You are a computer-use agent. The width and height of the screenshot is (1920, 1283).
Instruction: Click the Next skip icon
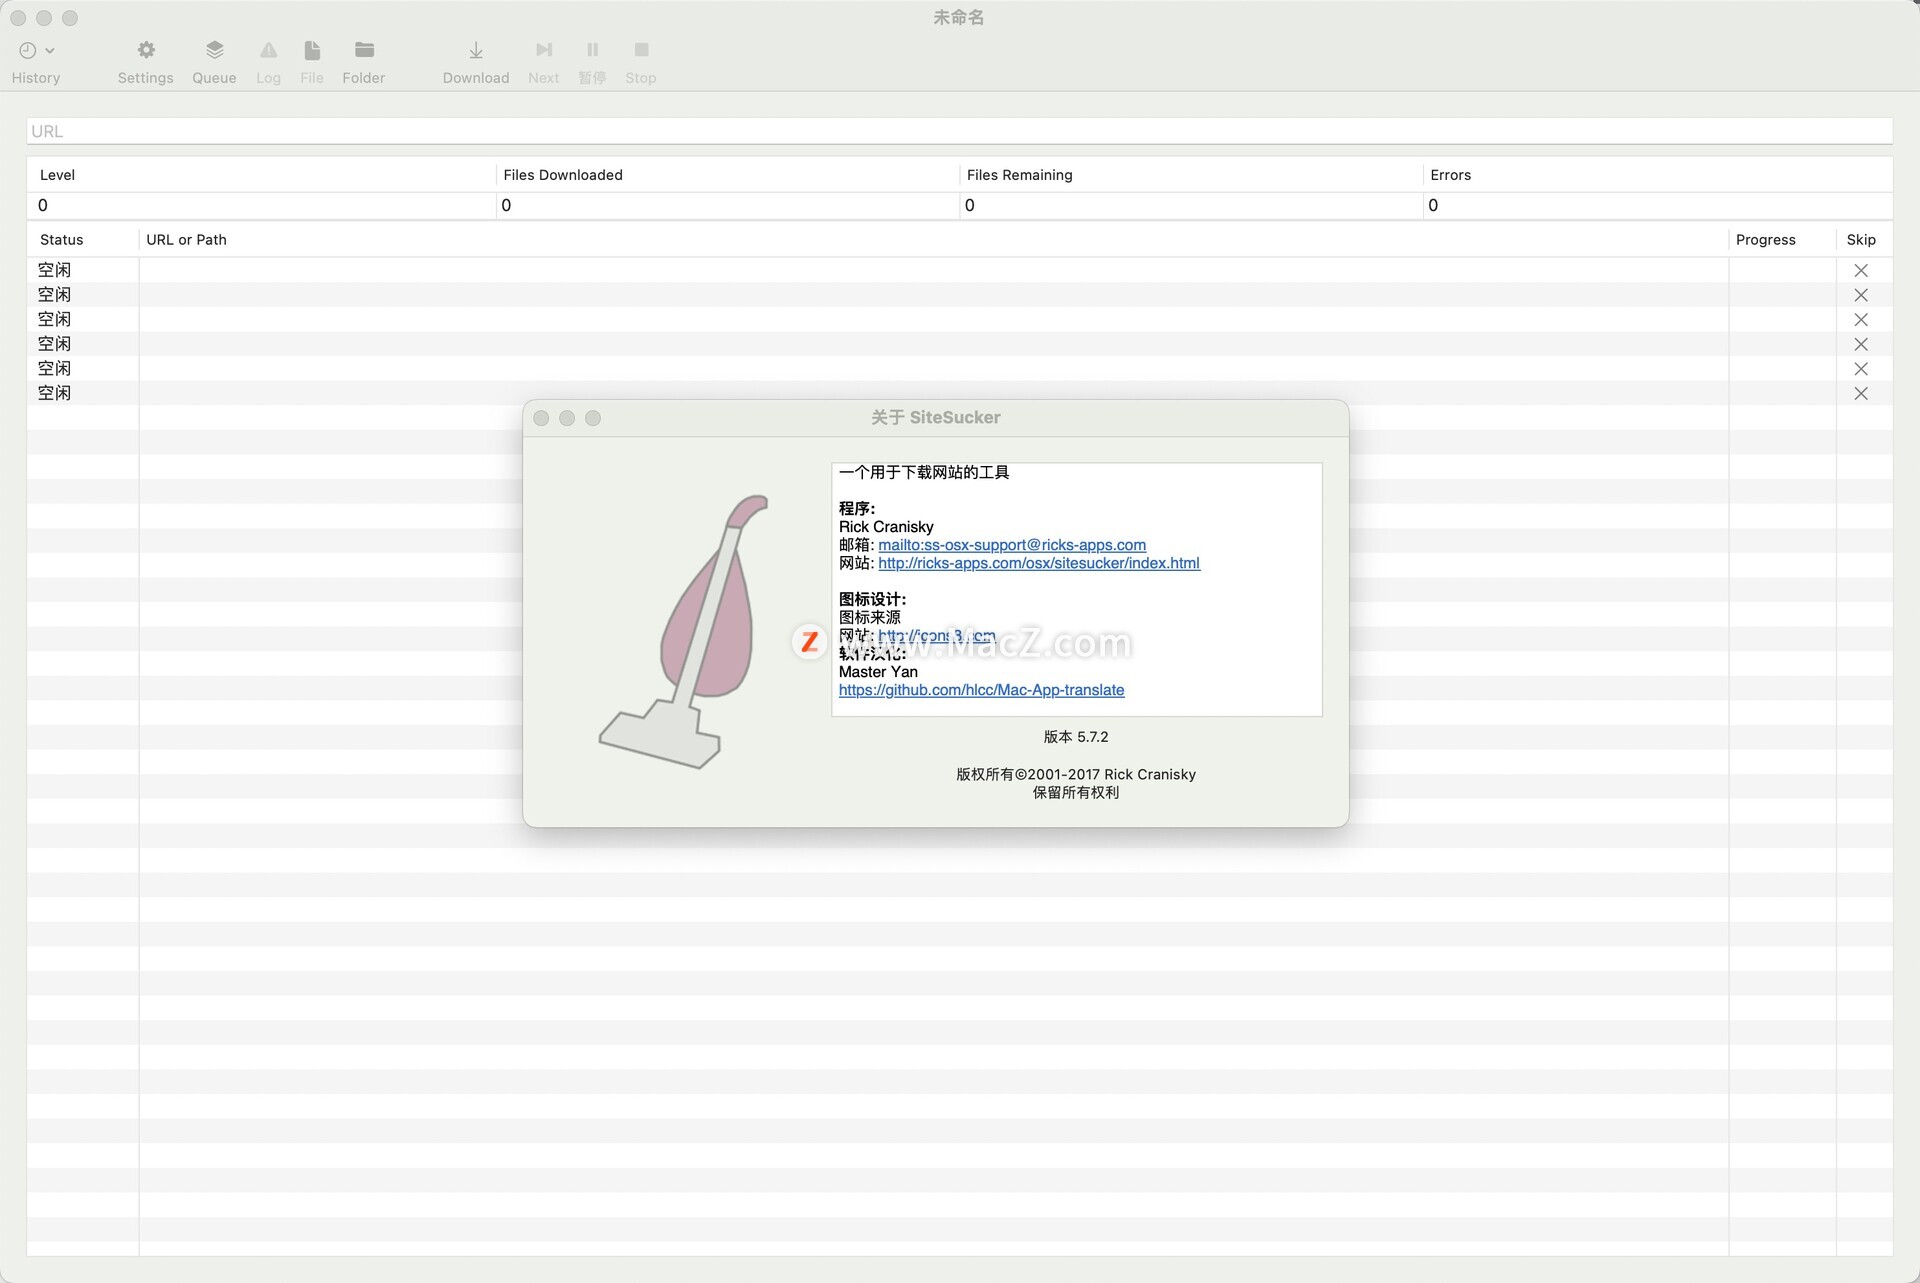click(x=544, y=50)
